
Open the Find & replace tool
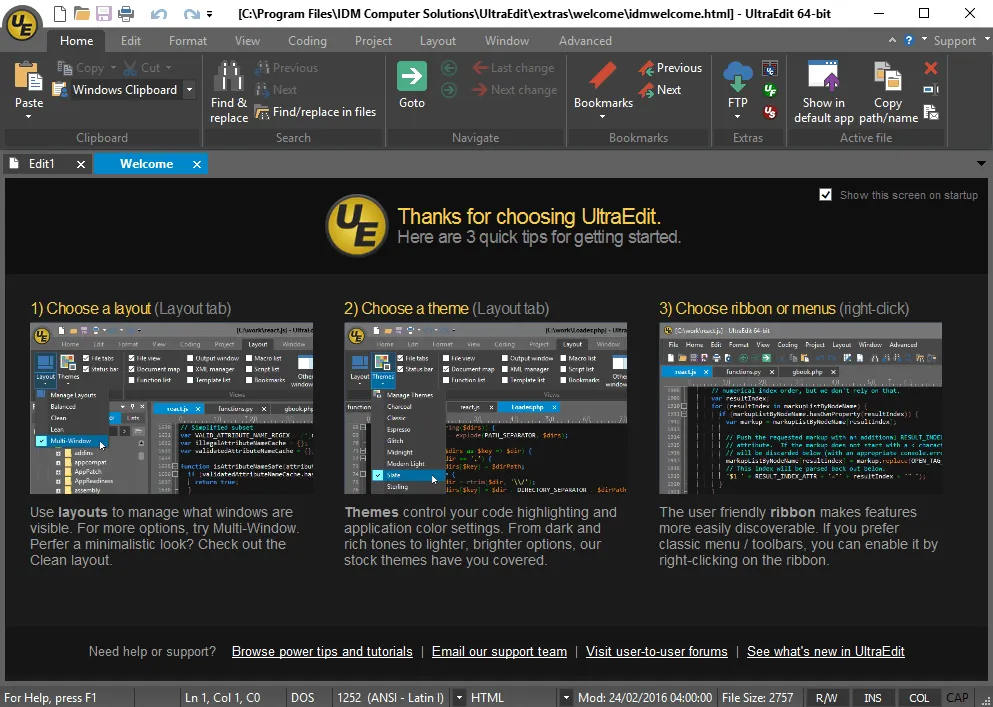[x=228, y=88]
